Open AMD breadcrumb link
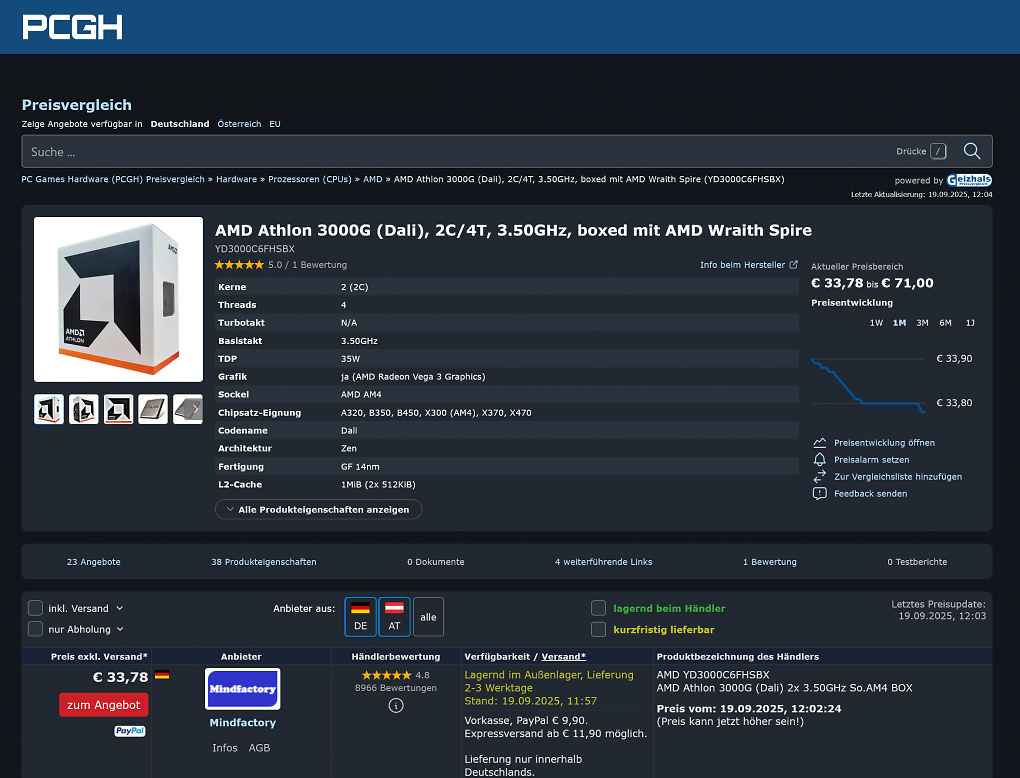1020x778 pixels. [373, 179]
